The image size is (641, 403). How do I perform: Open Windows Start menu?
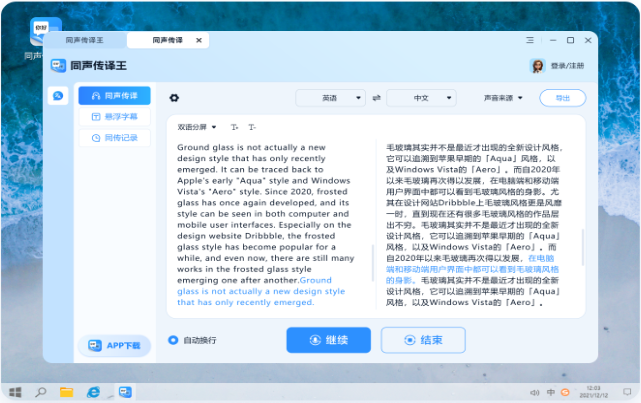[x=15, y=392]
